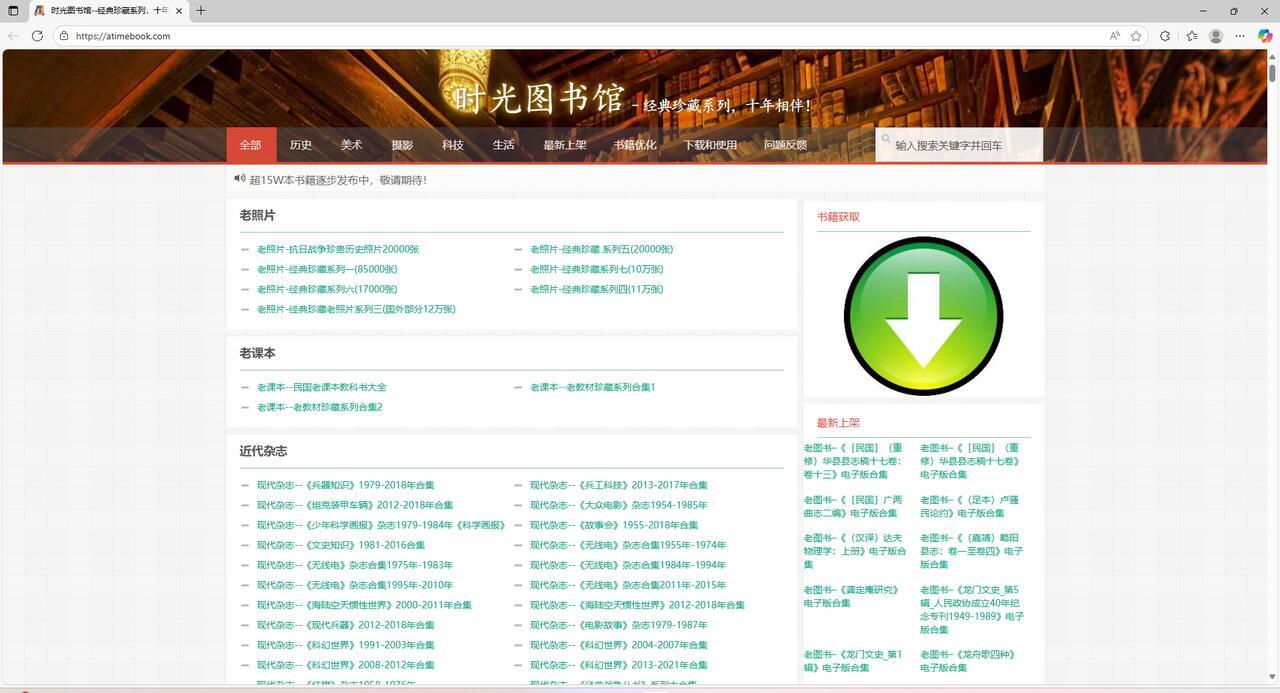Open 老图书《(足本)卢骚民约论》link
Screen dimensions: 1280x693
[x=970, y=506]
